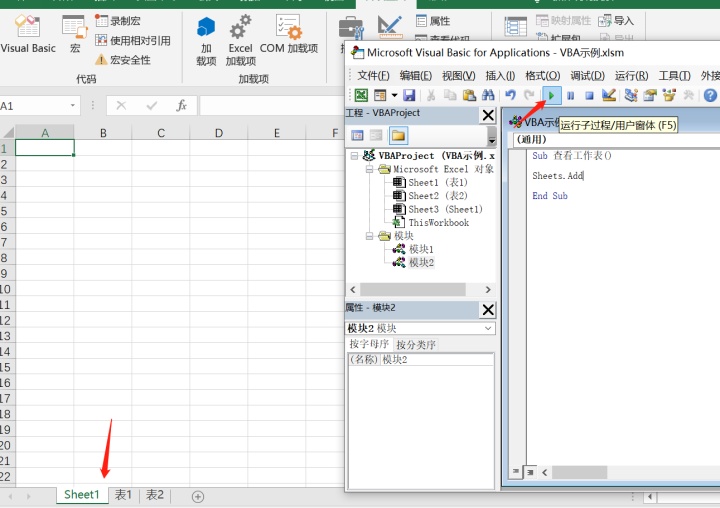
Task: Select row 5 header
Action: pos(5,211)
